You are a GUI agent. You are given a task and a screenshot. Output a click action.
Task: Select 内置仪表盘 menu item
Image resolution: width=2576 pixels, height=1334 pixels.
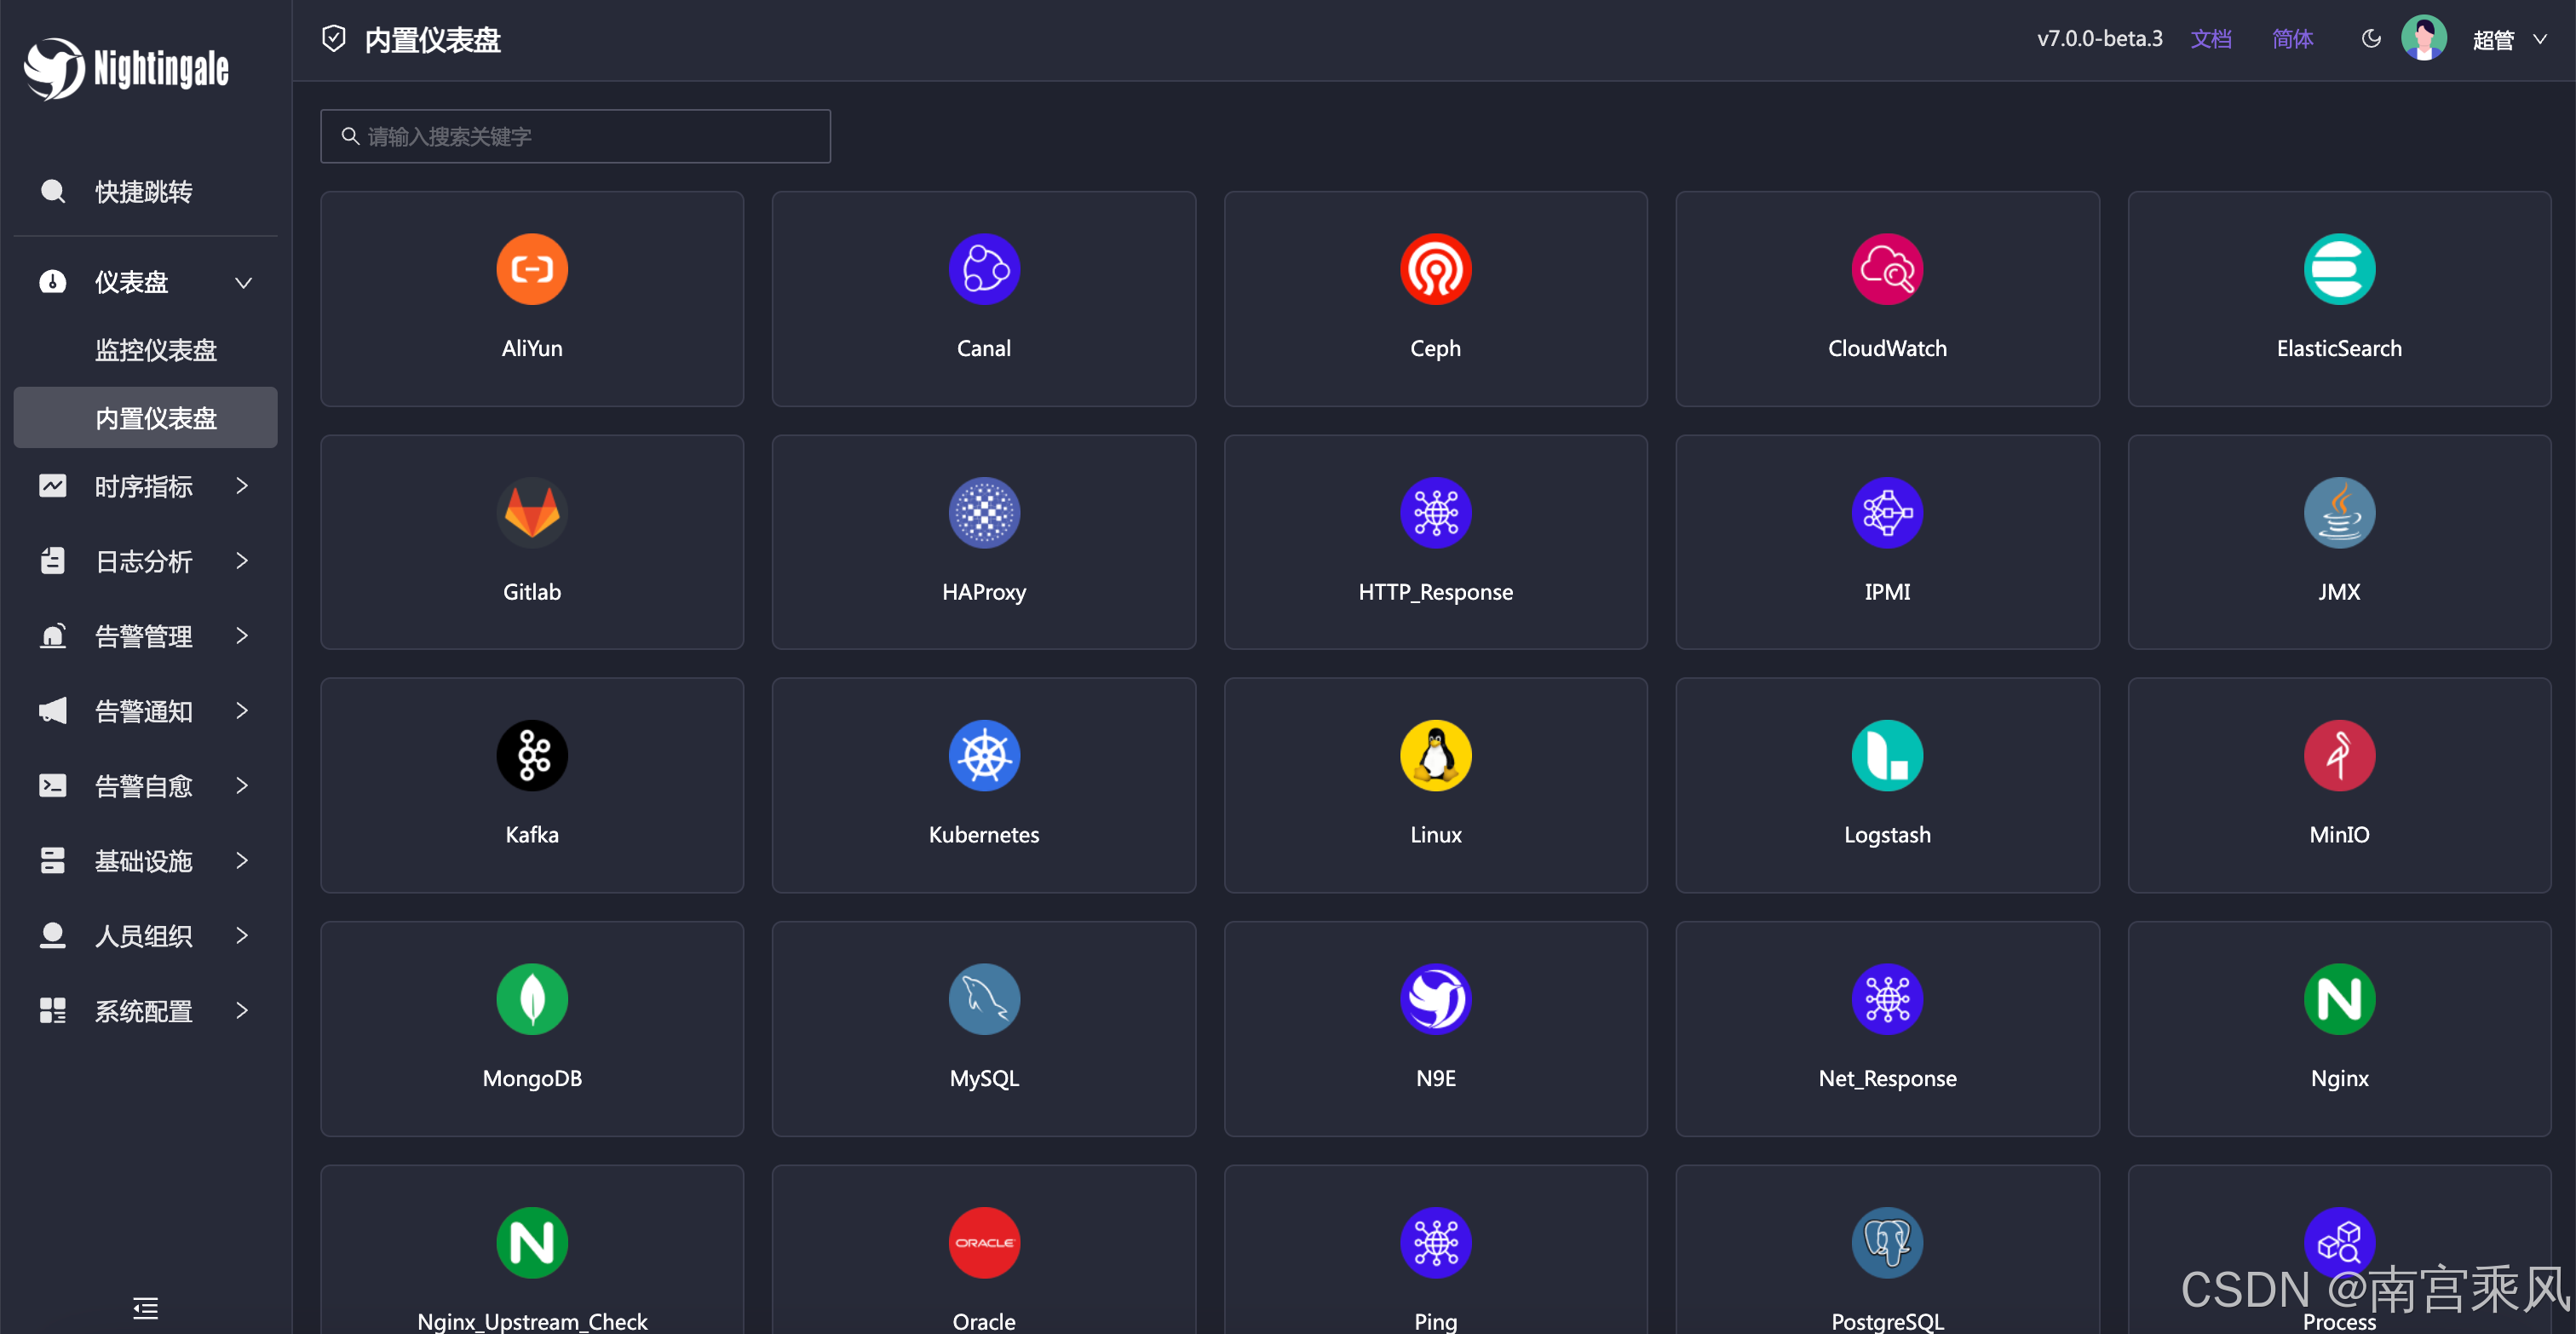[145, 417]
